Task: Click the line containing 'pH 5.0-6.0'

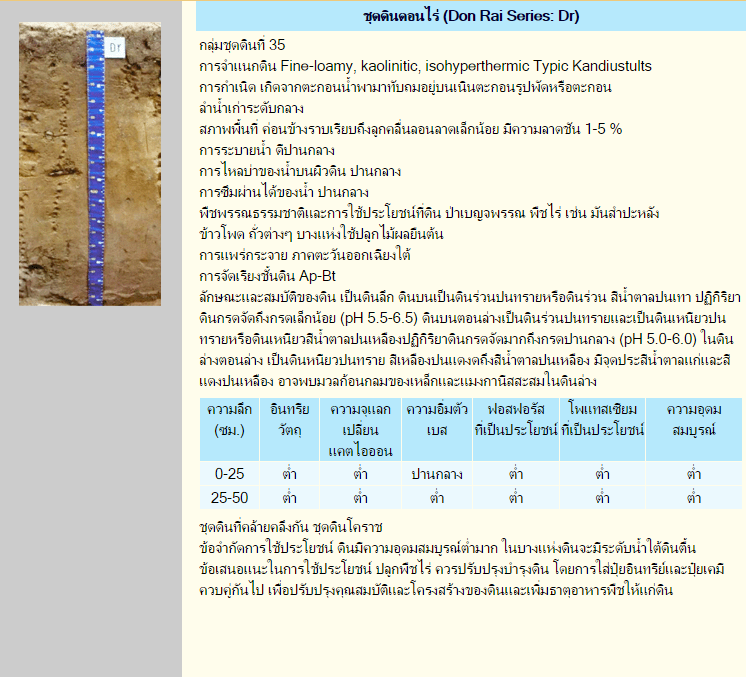Action: coord(466,339)
